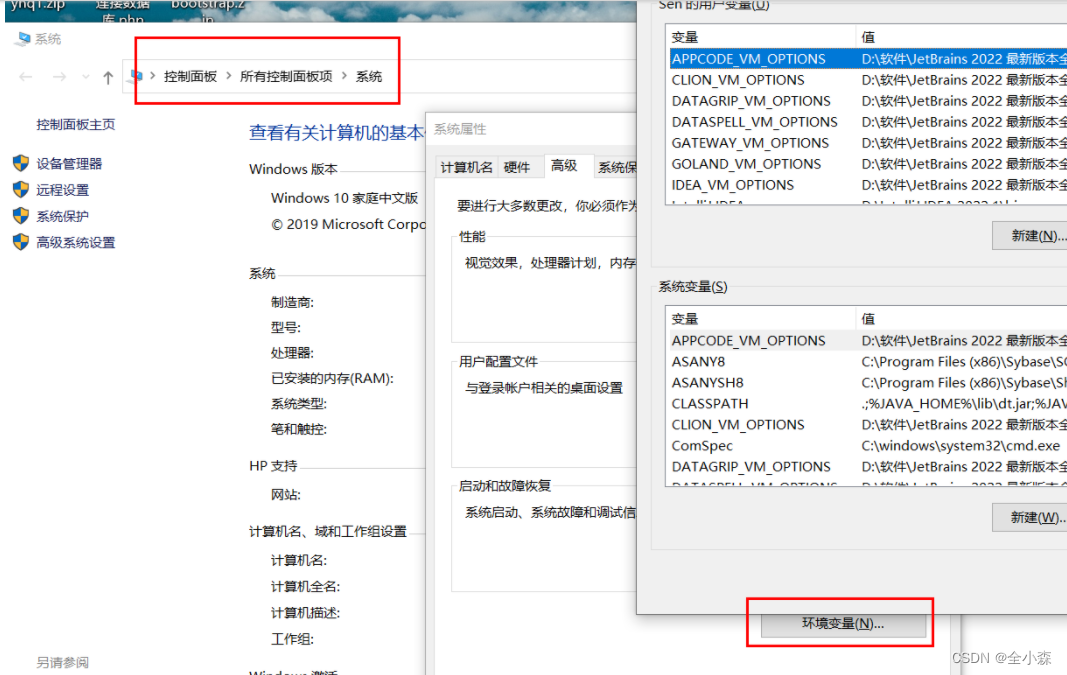Screen dimensions: 1067x675
Task: Click the forward arrow in the System window
Action: (59, 77)
